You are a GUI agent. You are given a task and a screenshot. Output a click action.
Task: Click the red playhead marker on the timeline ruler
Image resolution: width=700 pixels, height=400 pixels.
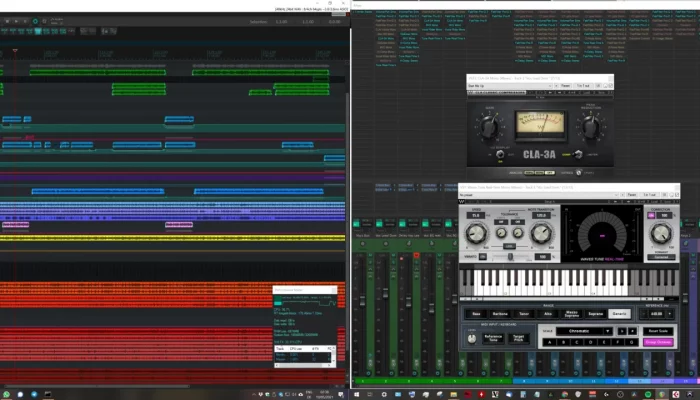tap(15, 51)
